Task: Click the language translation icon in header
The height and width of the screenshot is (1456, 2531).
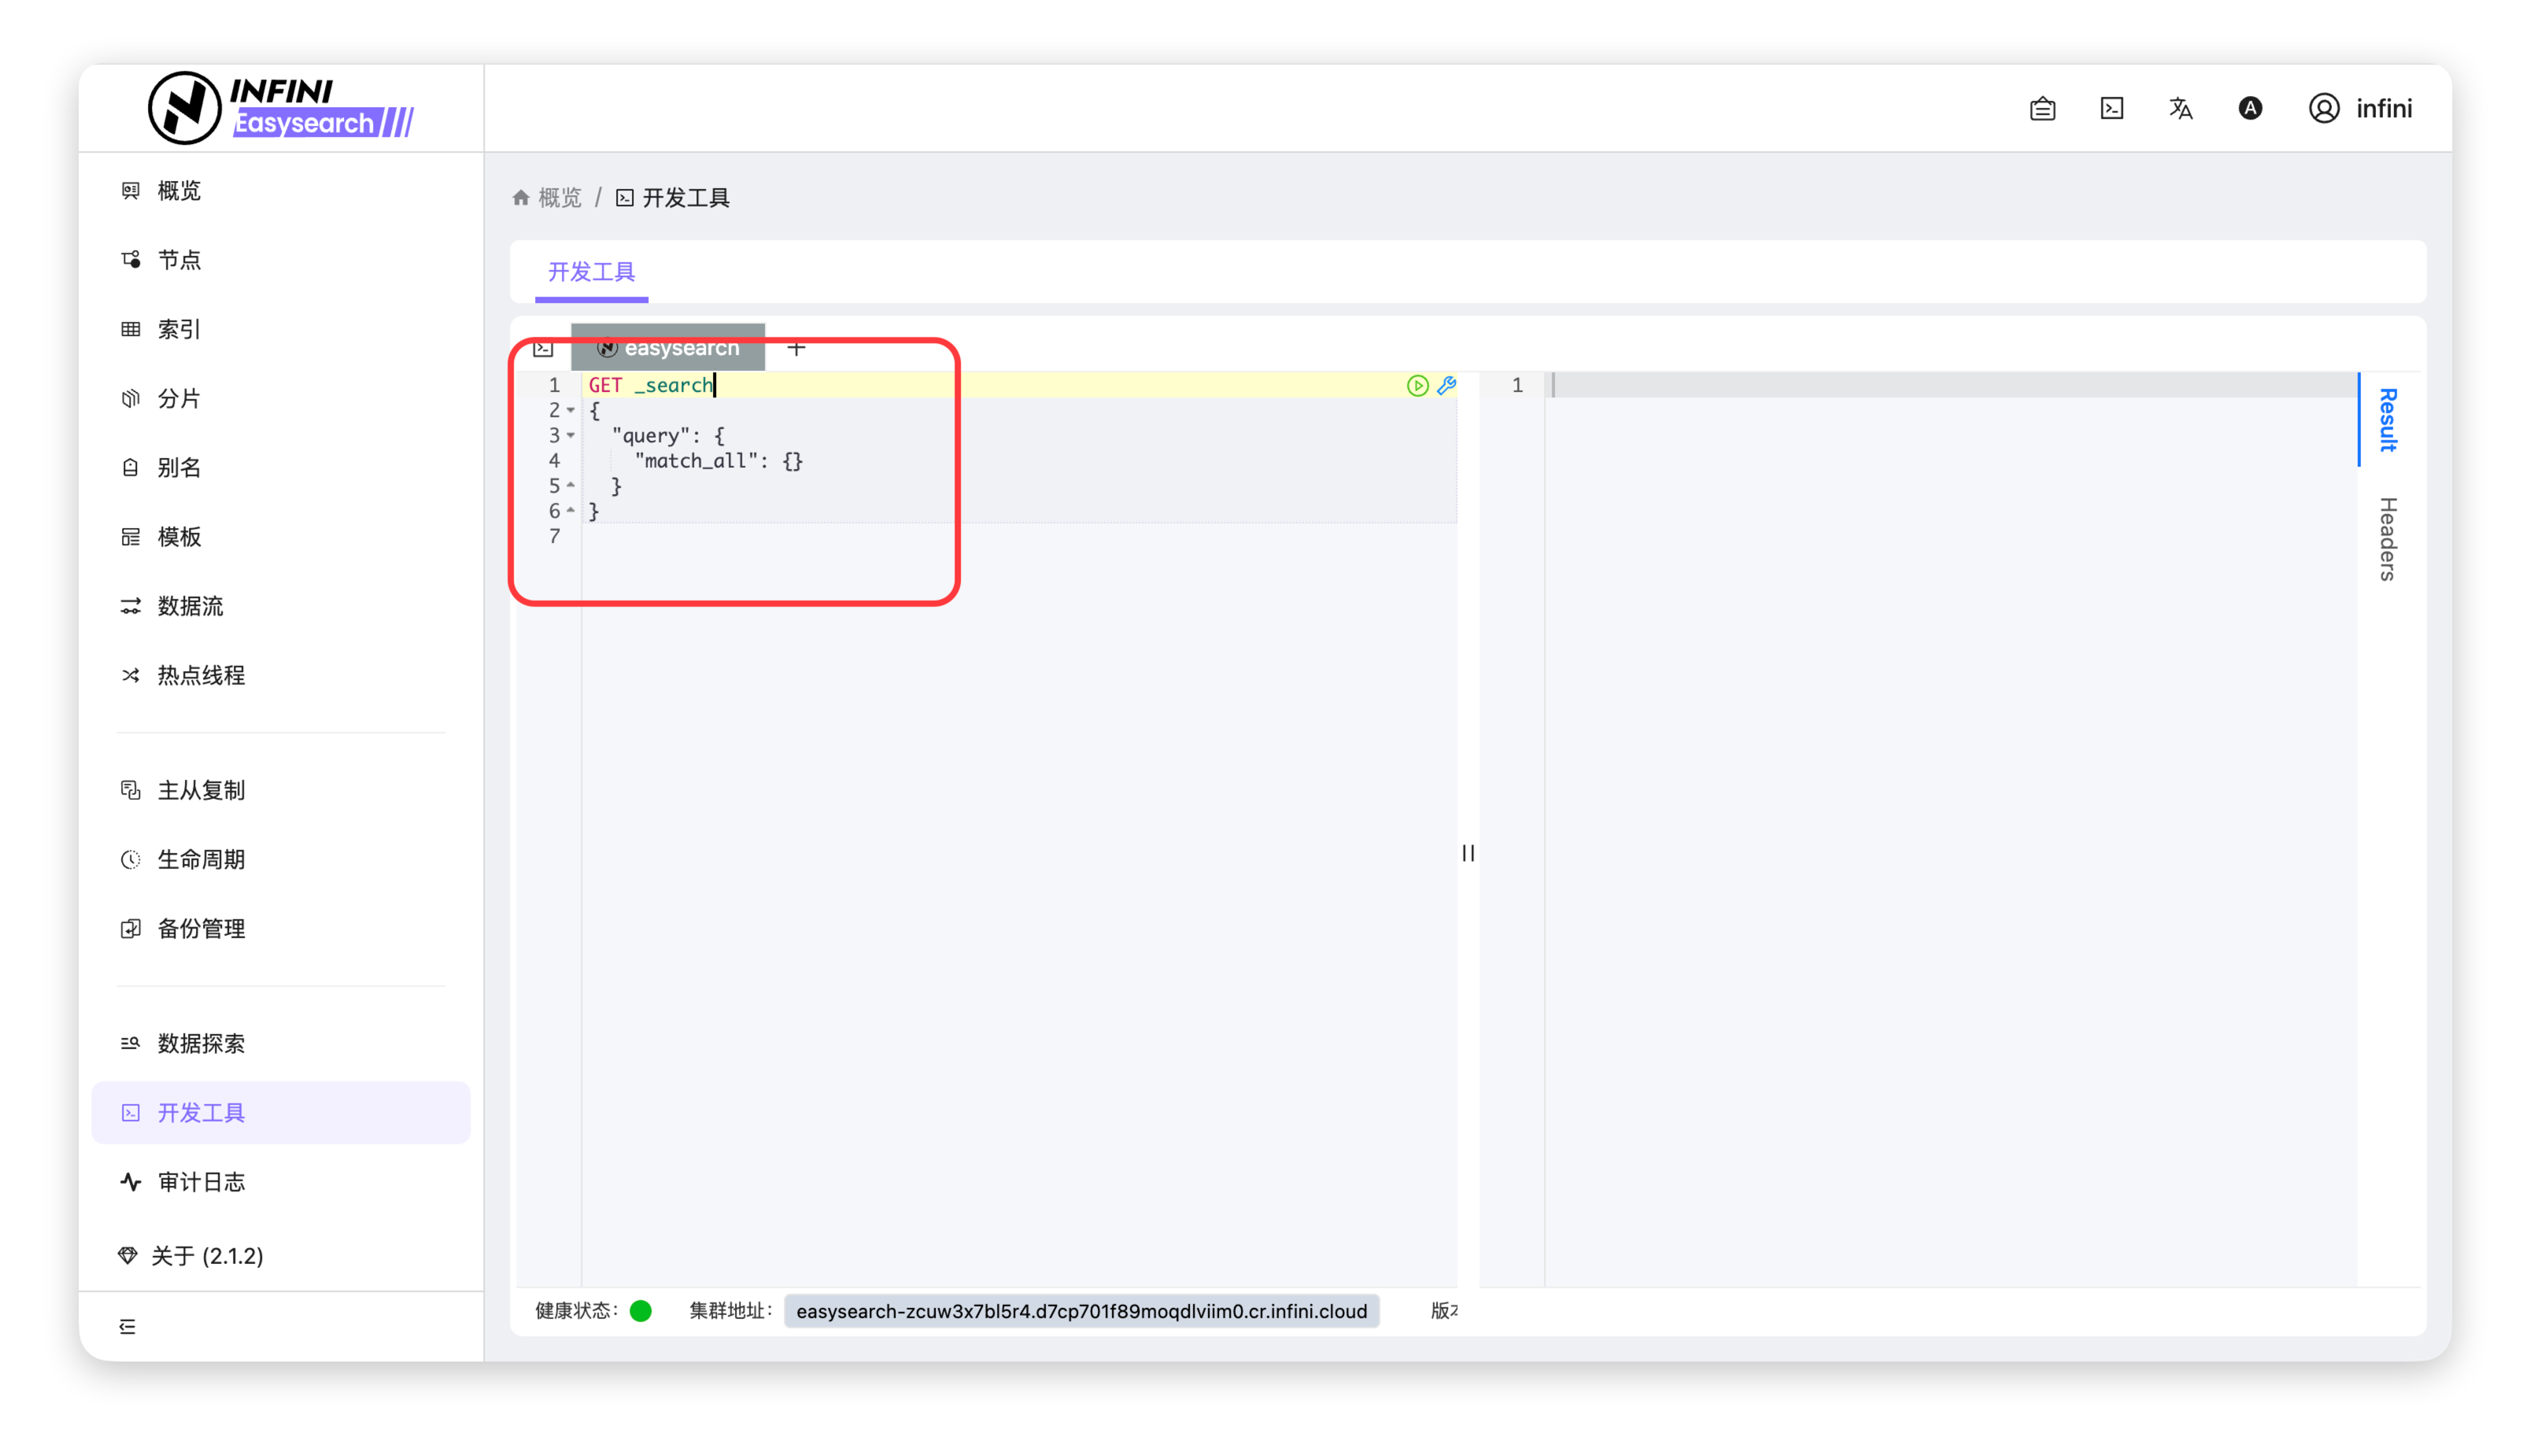Action: click(x=2180, y=108)
